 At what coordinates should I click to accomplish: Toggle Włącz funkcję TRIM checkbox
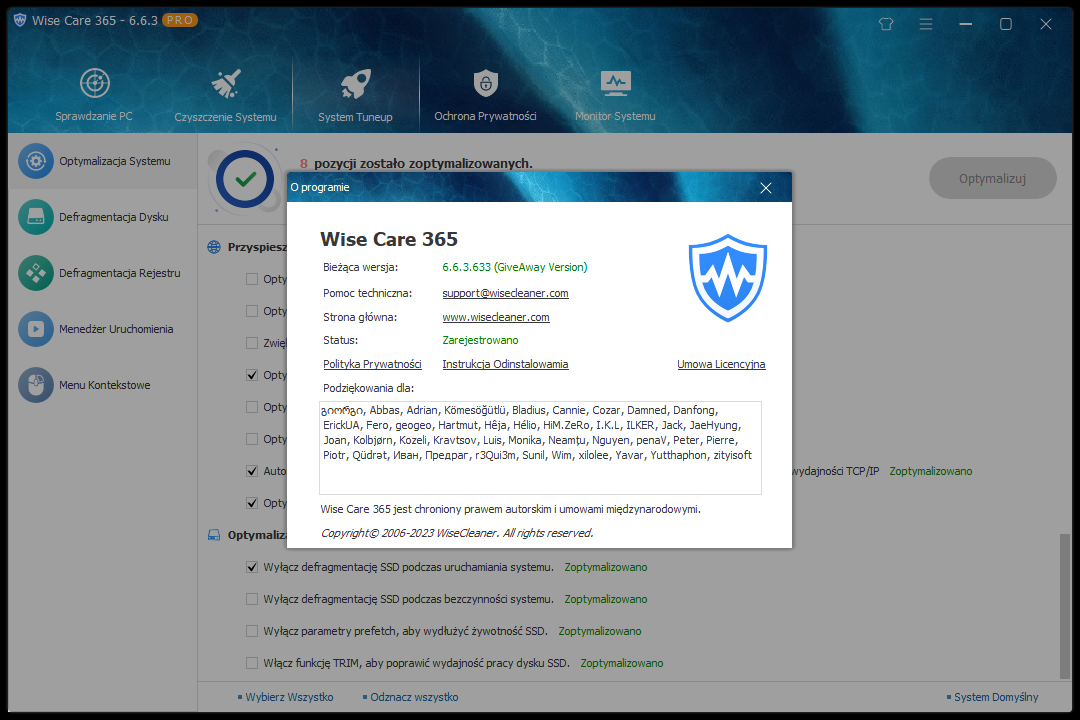click(252, 663)
